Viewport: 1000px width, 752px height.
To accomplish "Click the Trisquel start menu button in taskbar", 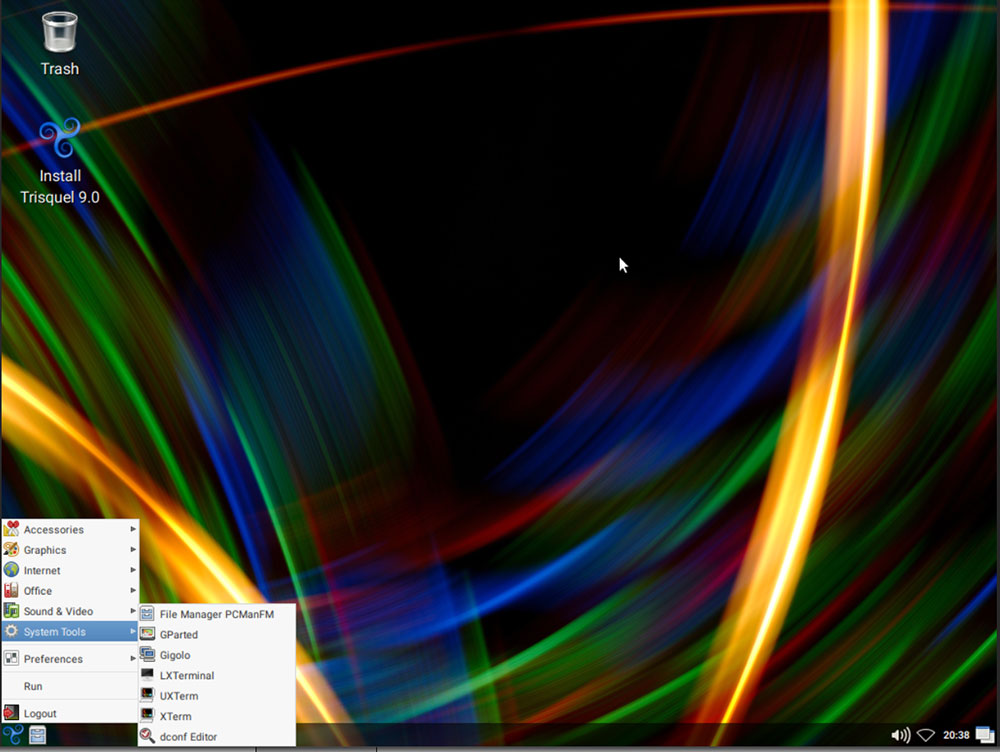I will 12,736.
